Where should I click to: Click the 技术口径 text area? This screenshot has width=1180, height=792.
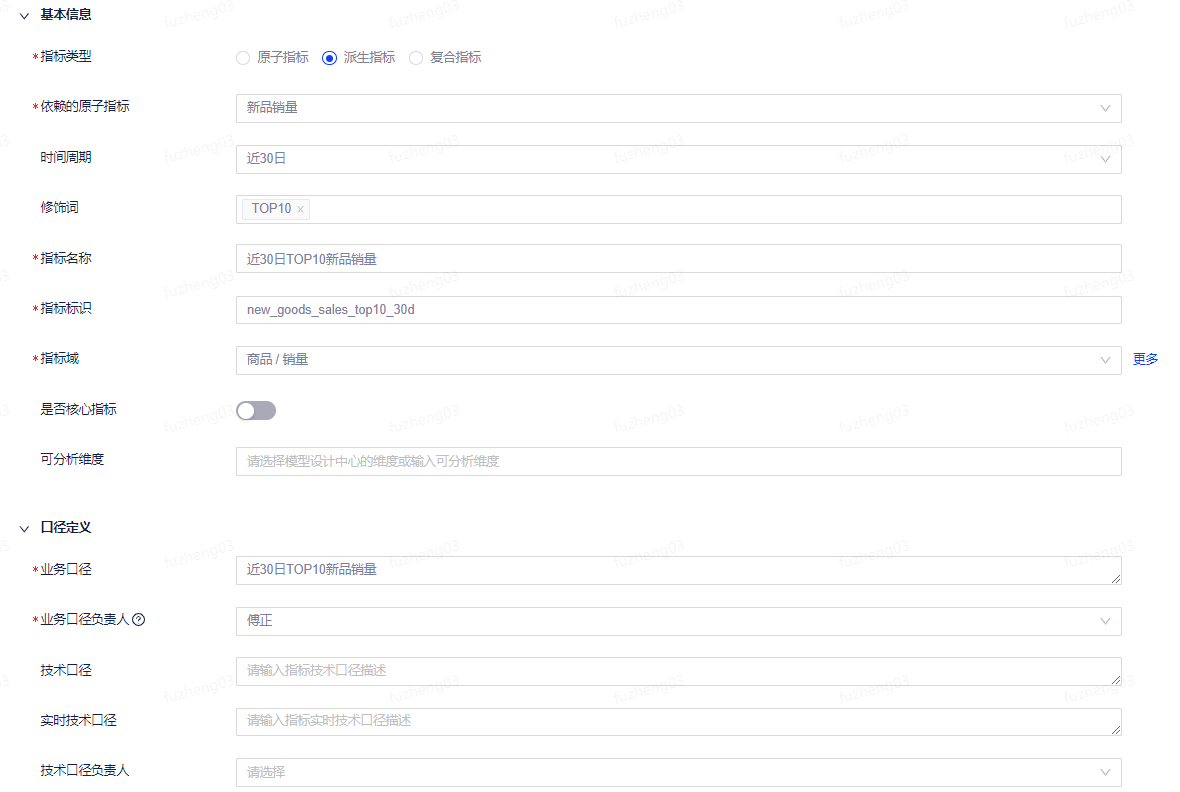coord(678,671)
